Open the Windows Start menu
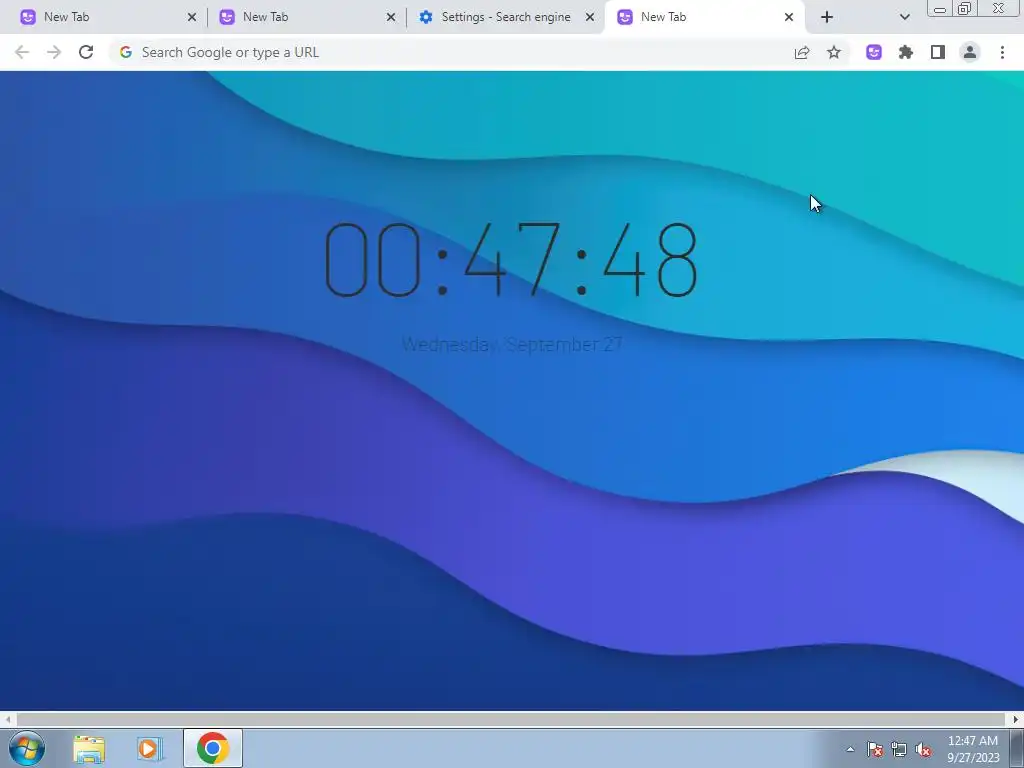This screenshot has width=1024, height=768. click(27, 748)
